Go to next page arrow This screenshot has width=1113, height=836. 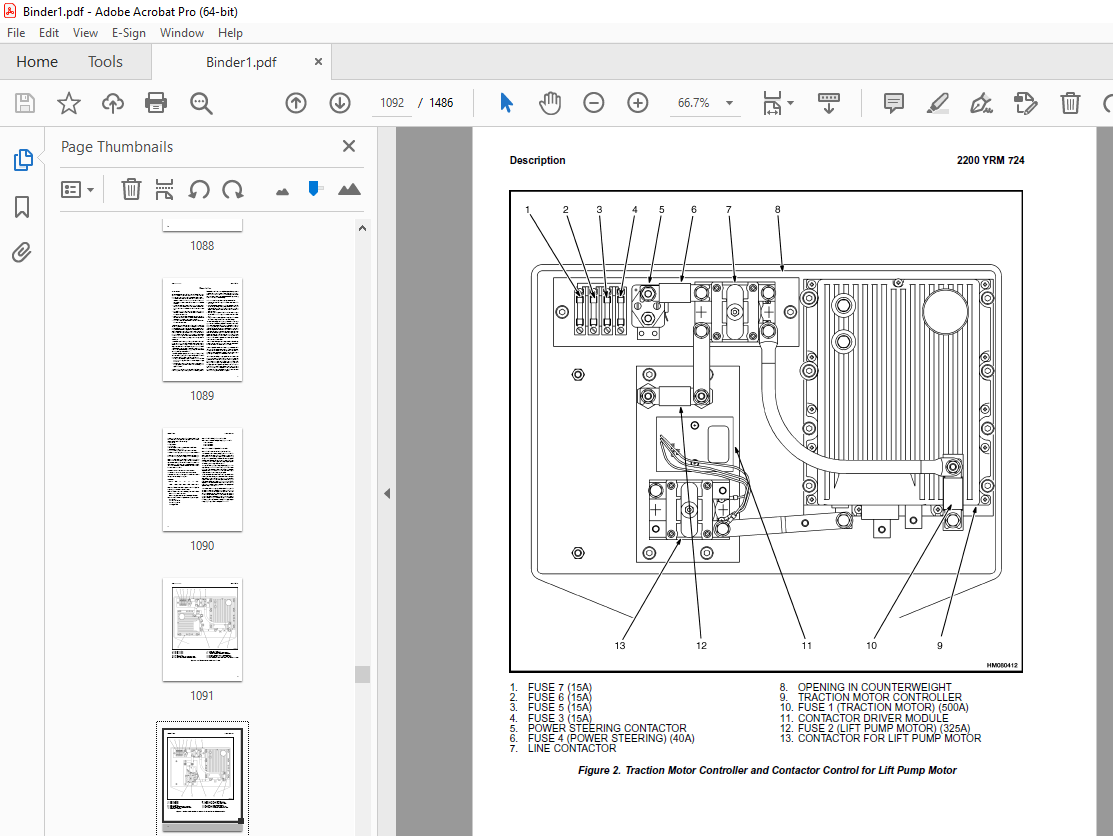click(x=340, y=103)
